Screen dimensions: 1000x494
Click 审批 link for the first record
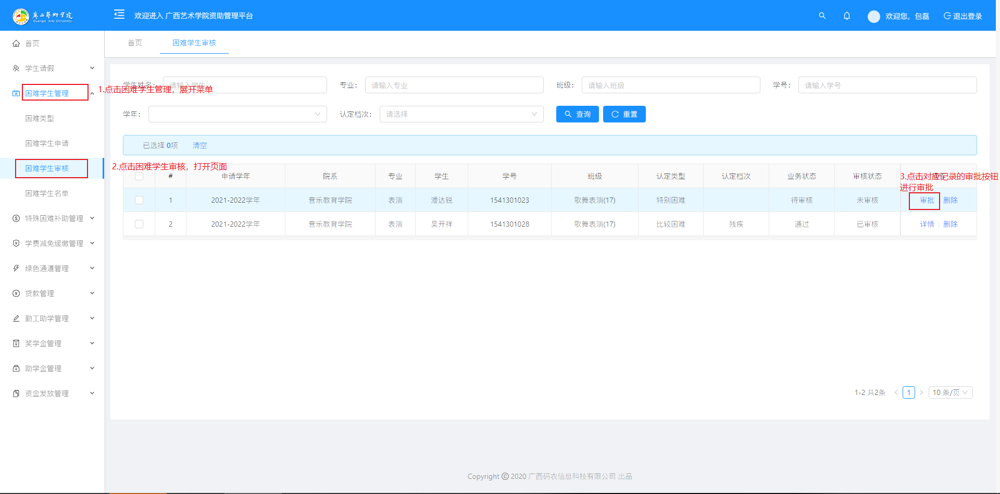tap(927, 200)
